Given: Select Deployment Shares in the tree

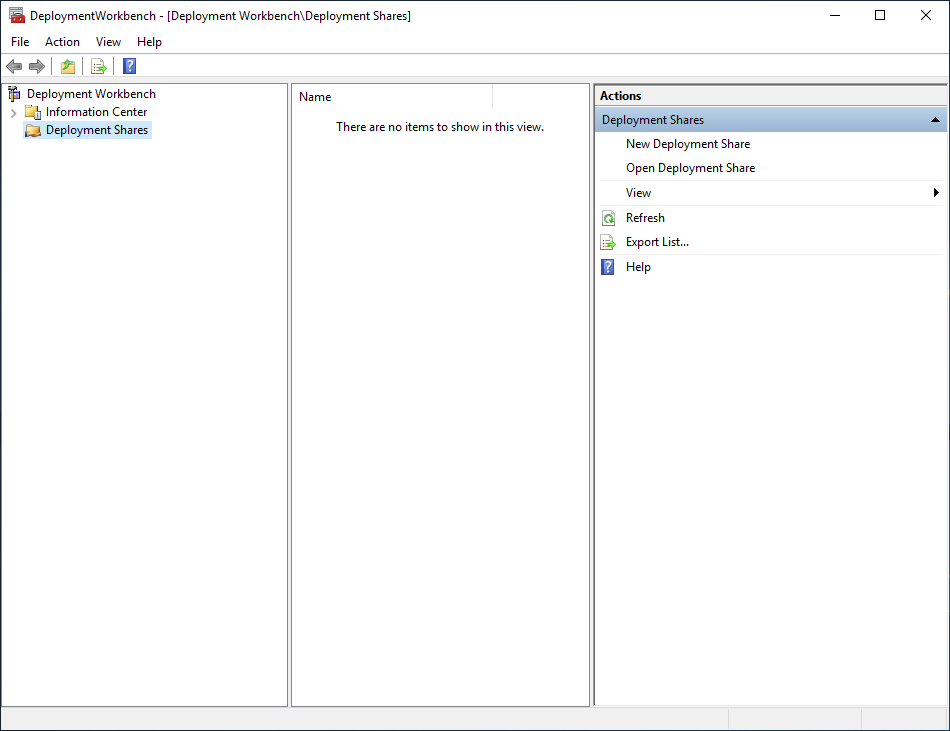Looking at the screenshot, I should pyautogui.click(x=97, y=130).
